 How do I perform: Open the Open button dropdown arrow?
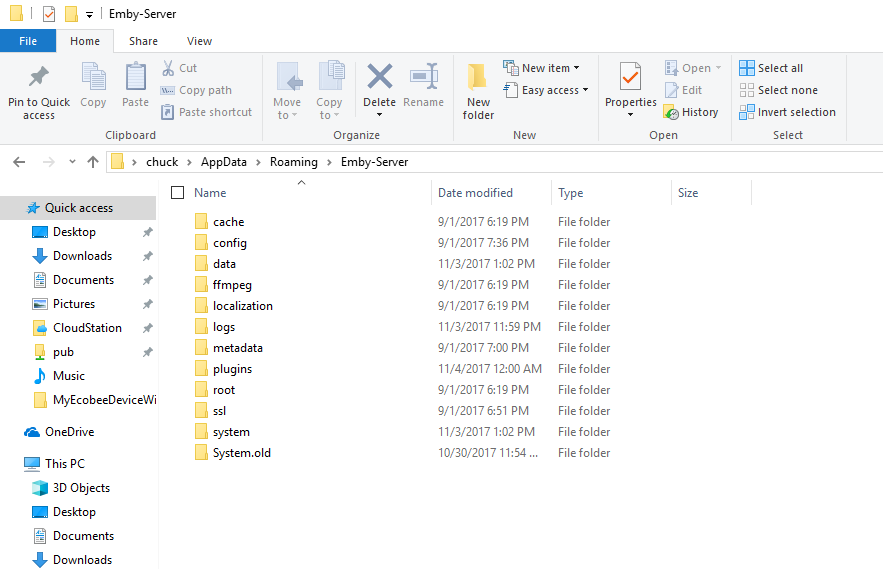718,68
